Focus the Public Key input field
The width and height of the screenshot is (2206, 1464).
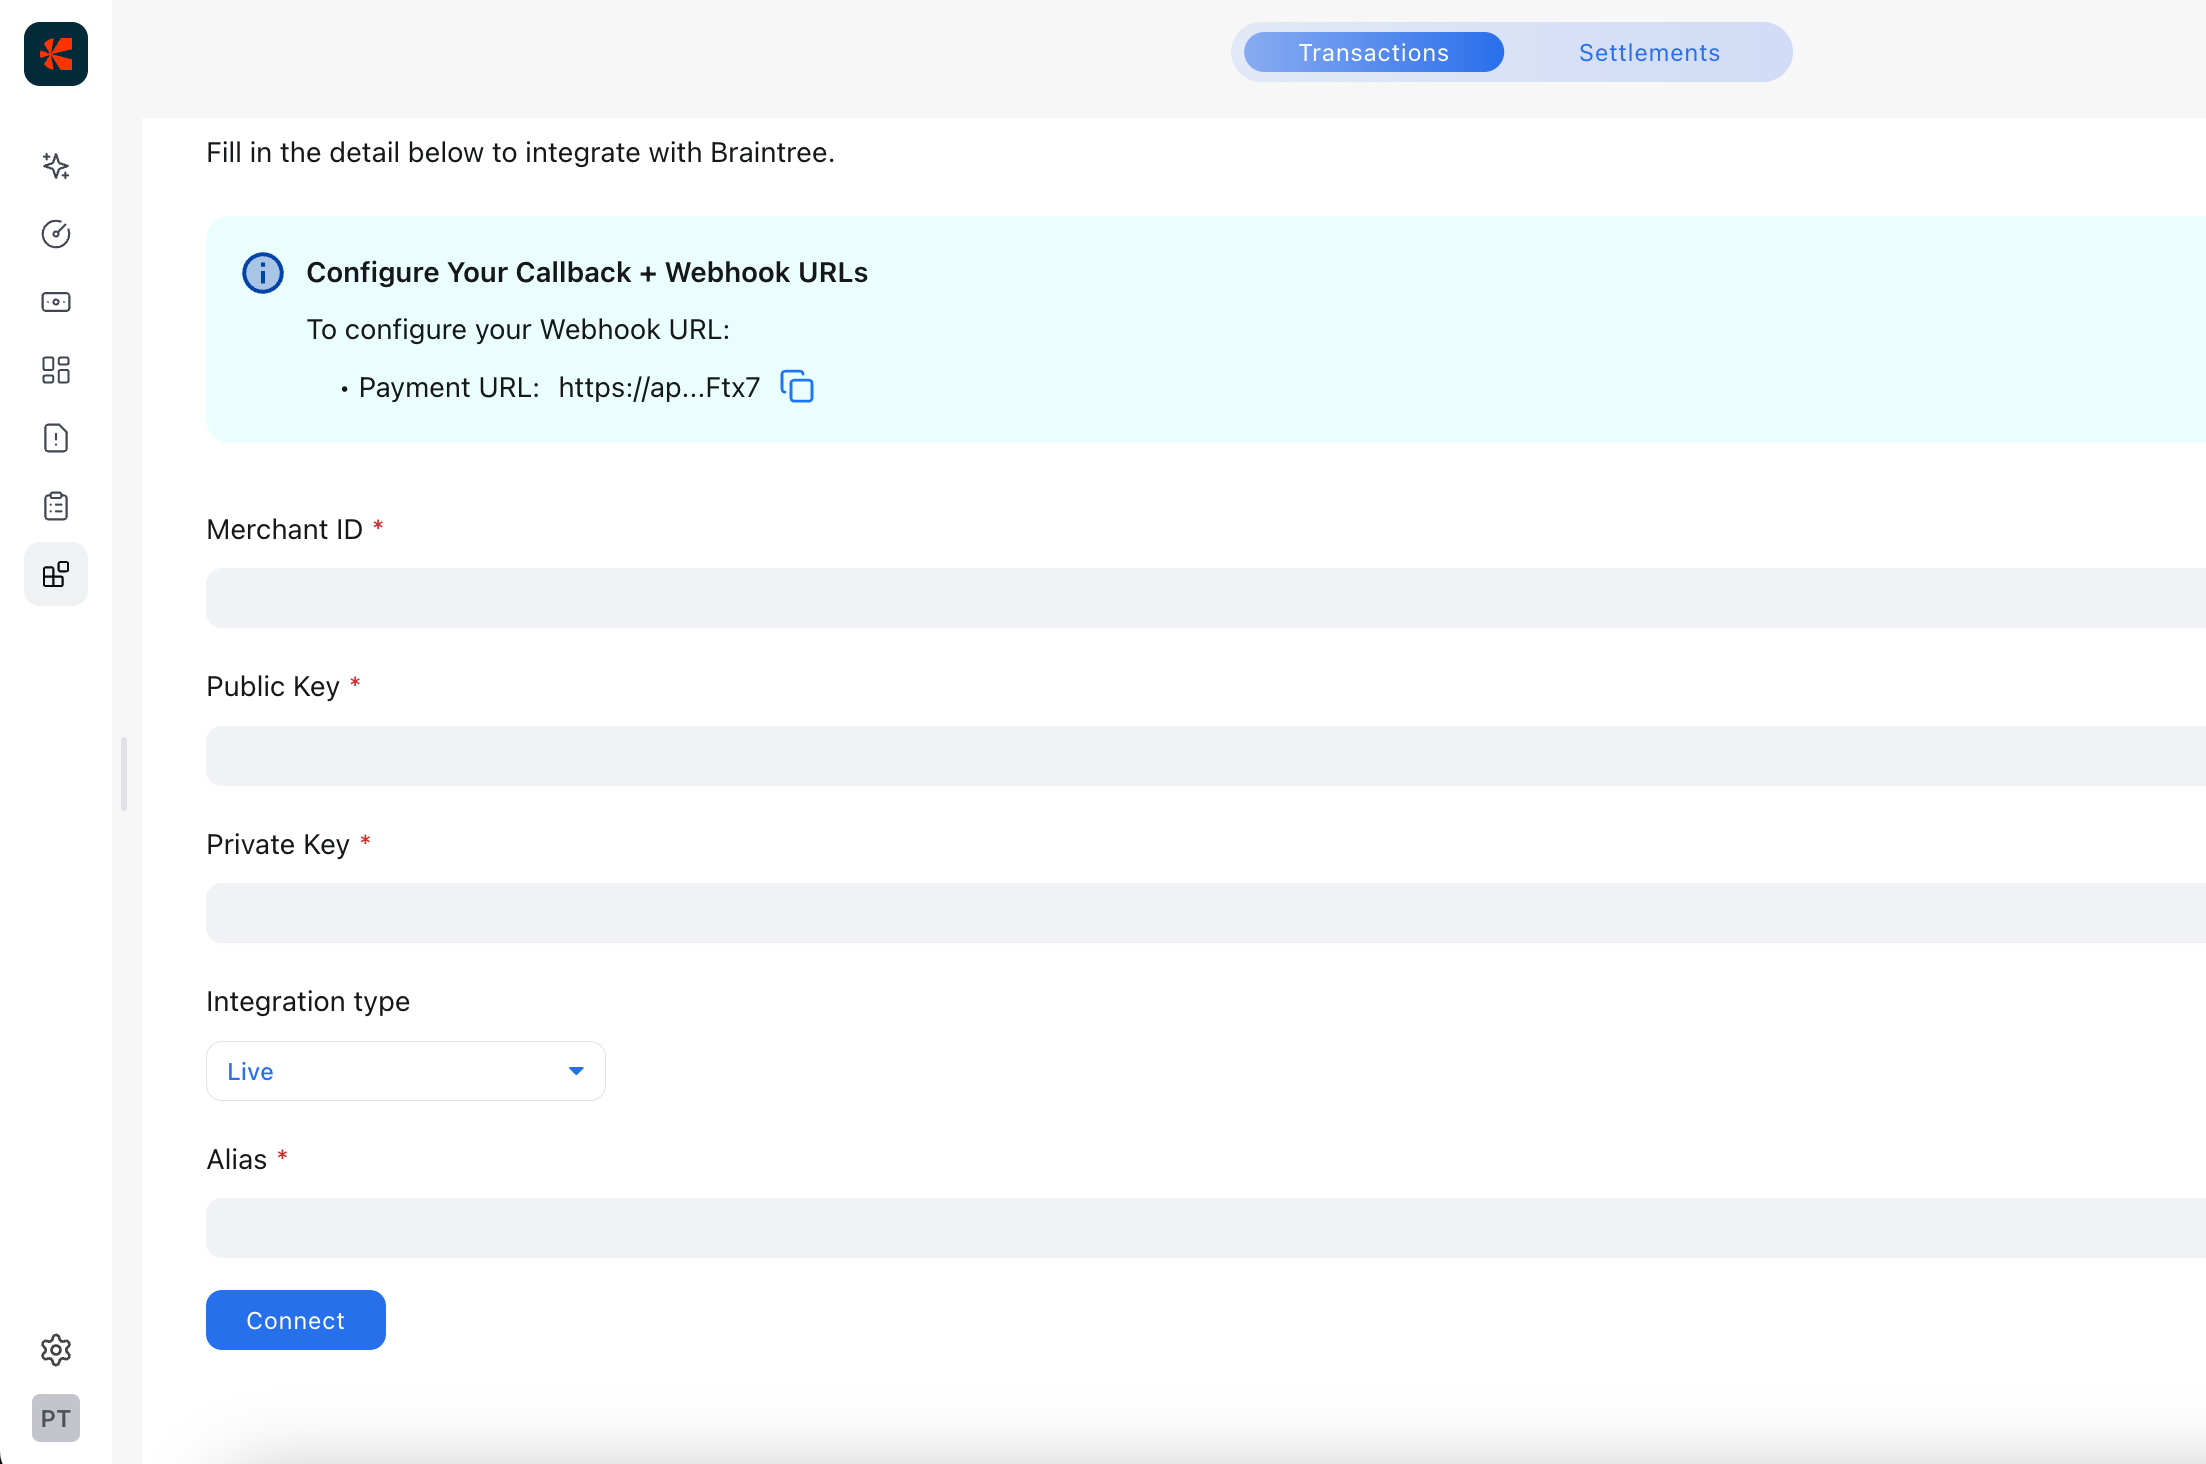pos(1206,756)
